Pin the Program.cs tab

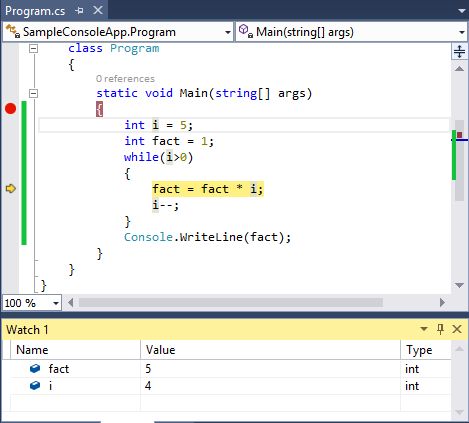[79, 11]
